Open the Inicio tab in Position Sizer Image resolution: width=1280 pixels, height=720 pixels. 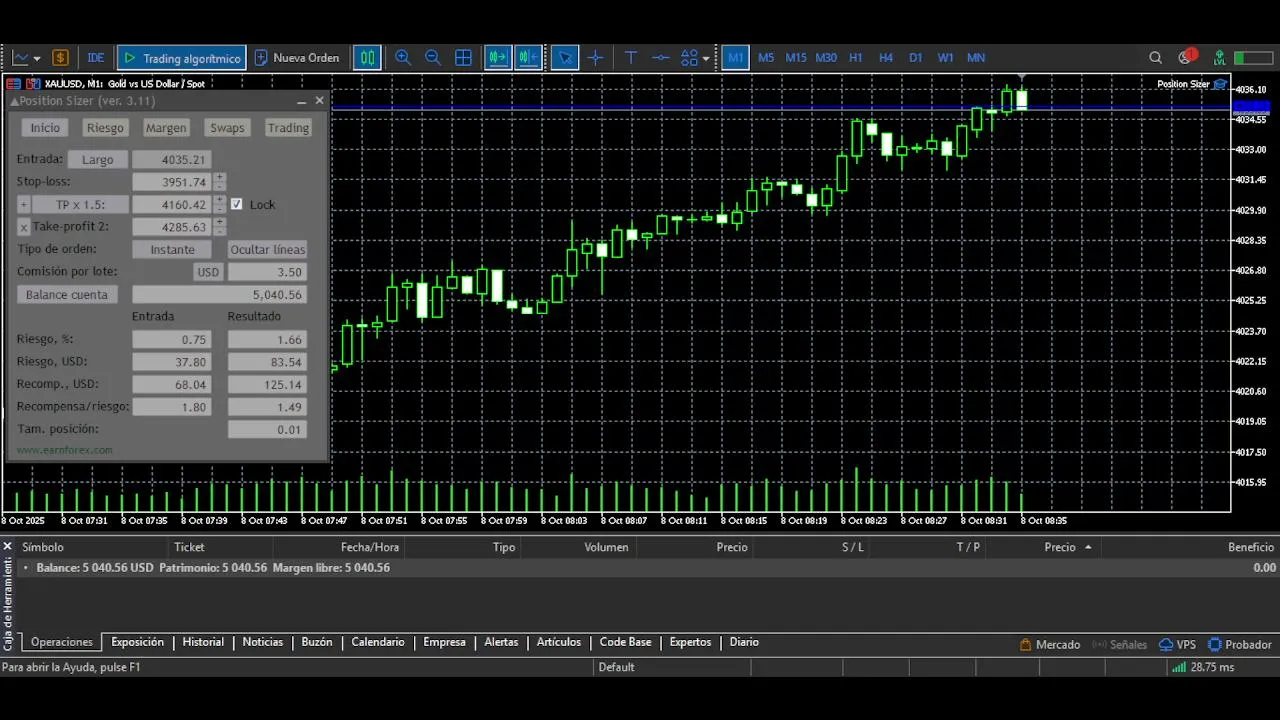(45, 128)
